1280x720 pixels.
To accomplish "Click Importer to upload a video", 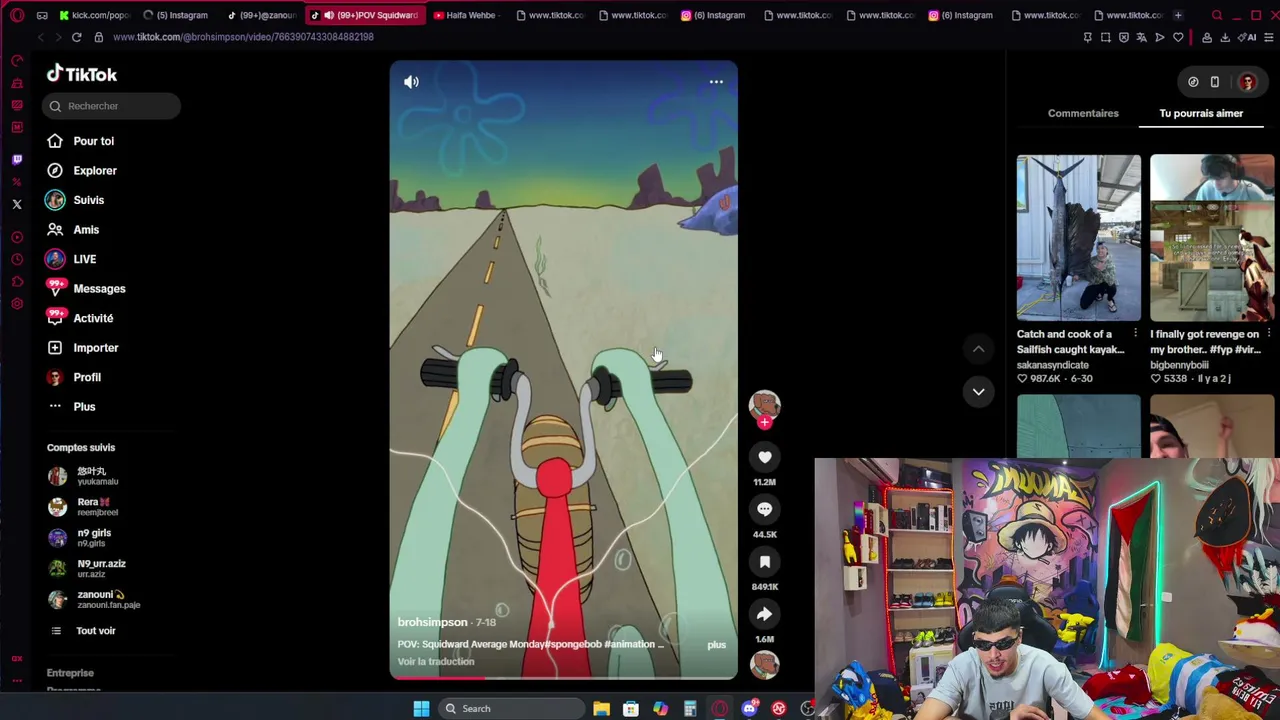I will coord(82,348).
